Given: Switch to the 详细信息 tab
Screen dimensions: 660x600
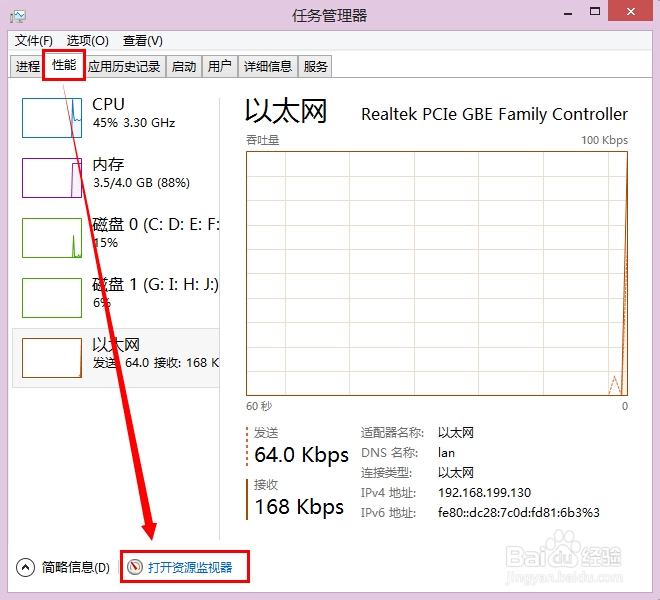Looking at the screenshot, I should tap(268, 67).
